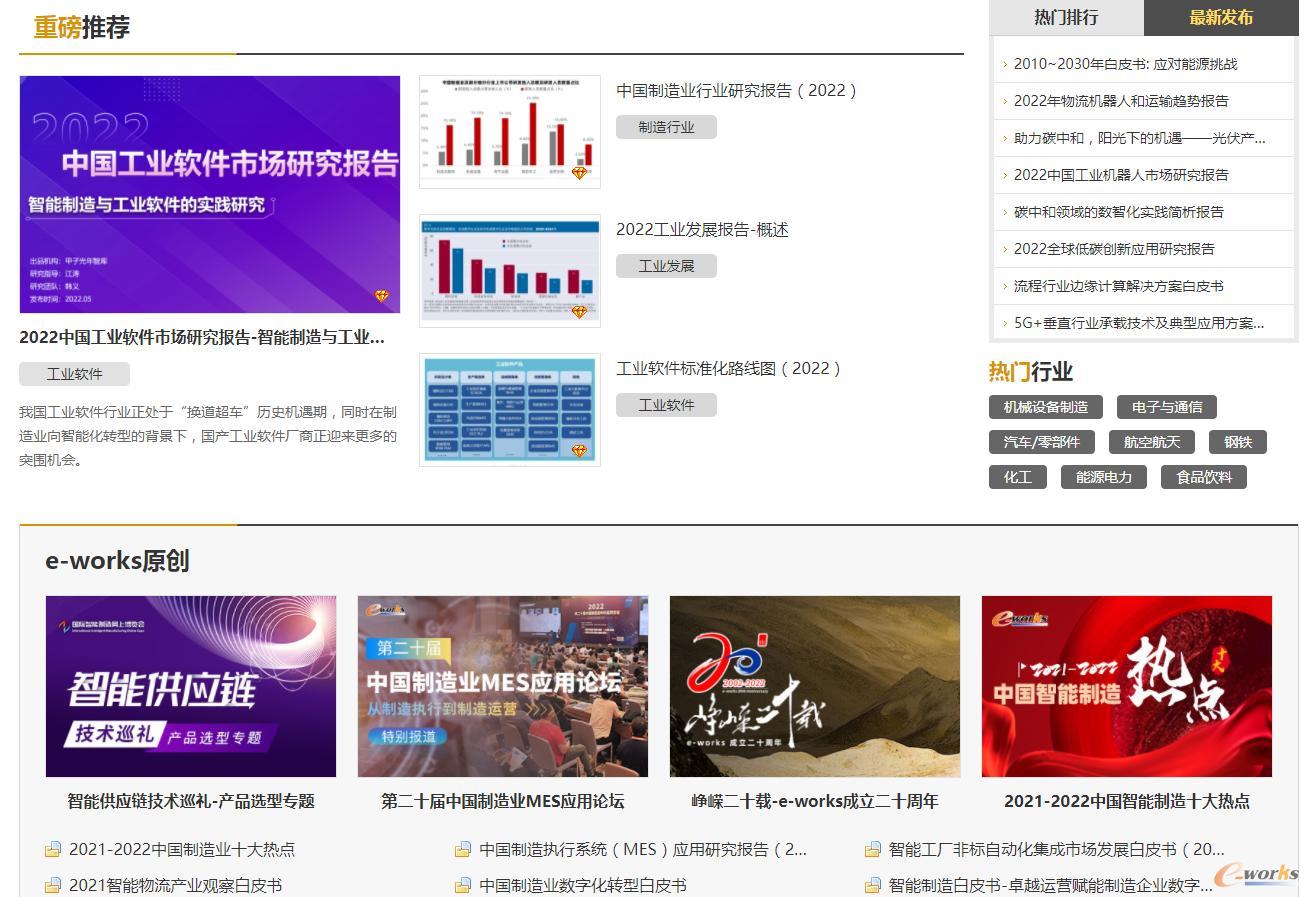Open the 智能供应链 技术巡礼 banner image
The width and height of the screenshot is (1309, 897).
pyautogui.click(x=191, y=687)
